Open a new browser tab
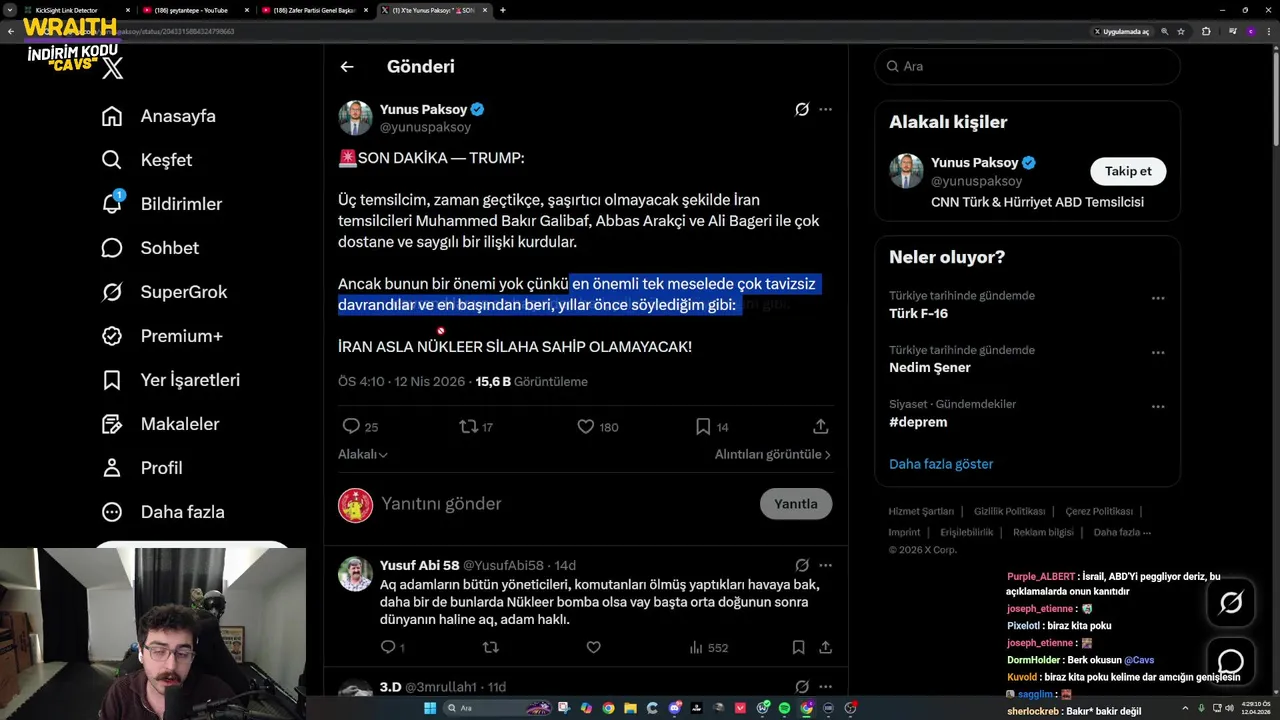Viewport: 1280px width, 720px height. [502, 10]
